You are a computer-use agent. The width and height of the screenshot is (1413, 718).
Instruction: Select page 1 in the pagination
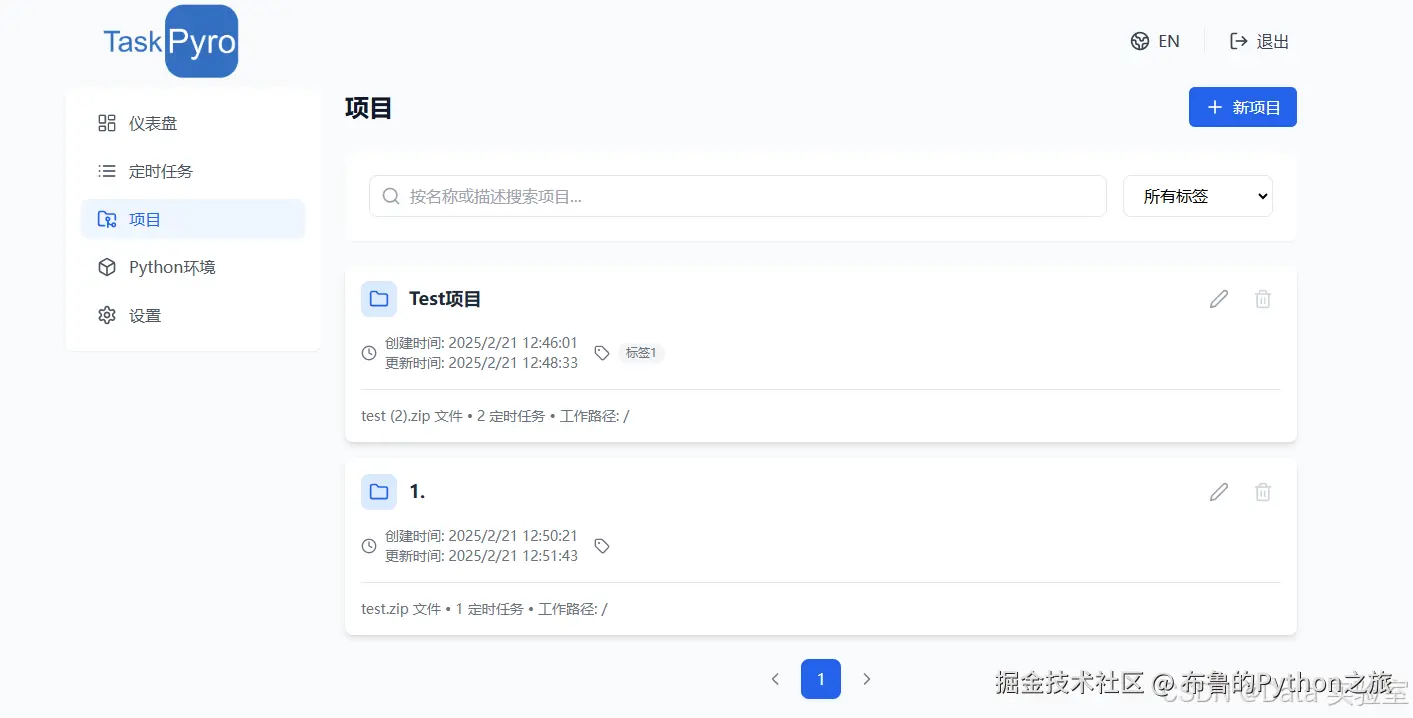[820, 679]
